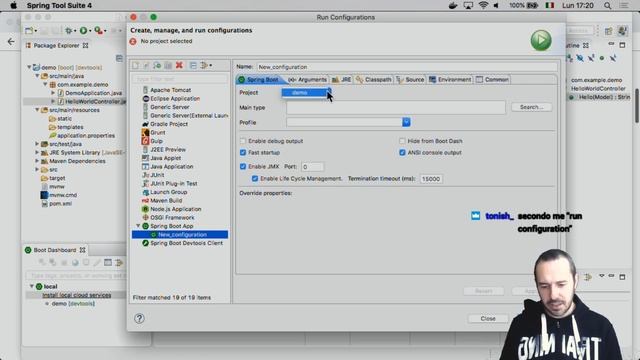640x360 pixels.
Task: Toggle Fast startup checkbox
Action: pos(243,152)
